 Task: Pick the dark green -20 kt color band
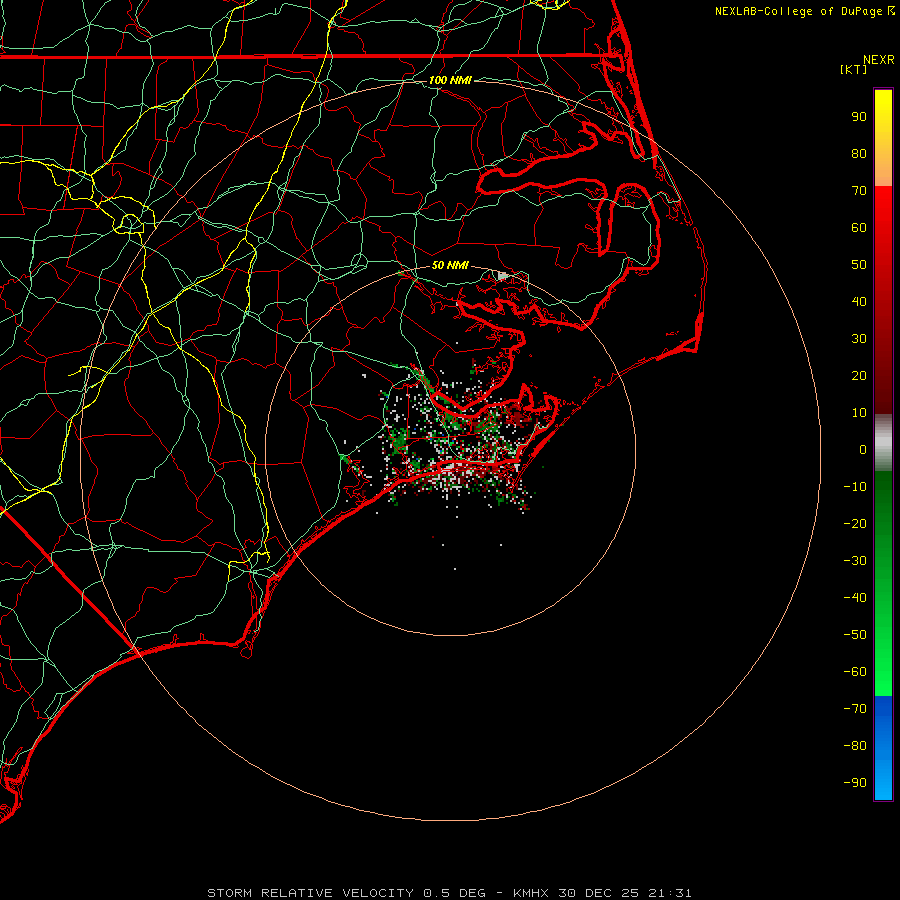[883, 523]
